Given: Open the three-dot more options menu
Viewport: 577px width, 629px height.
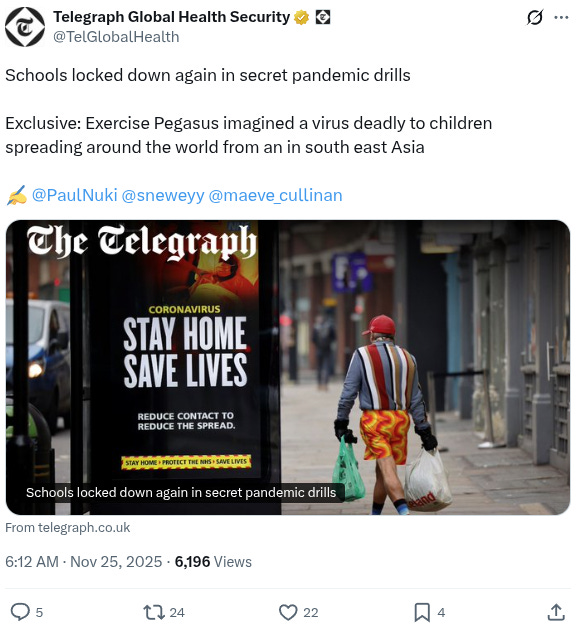Looking at the screenshot, I should click(561, 17).
